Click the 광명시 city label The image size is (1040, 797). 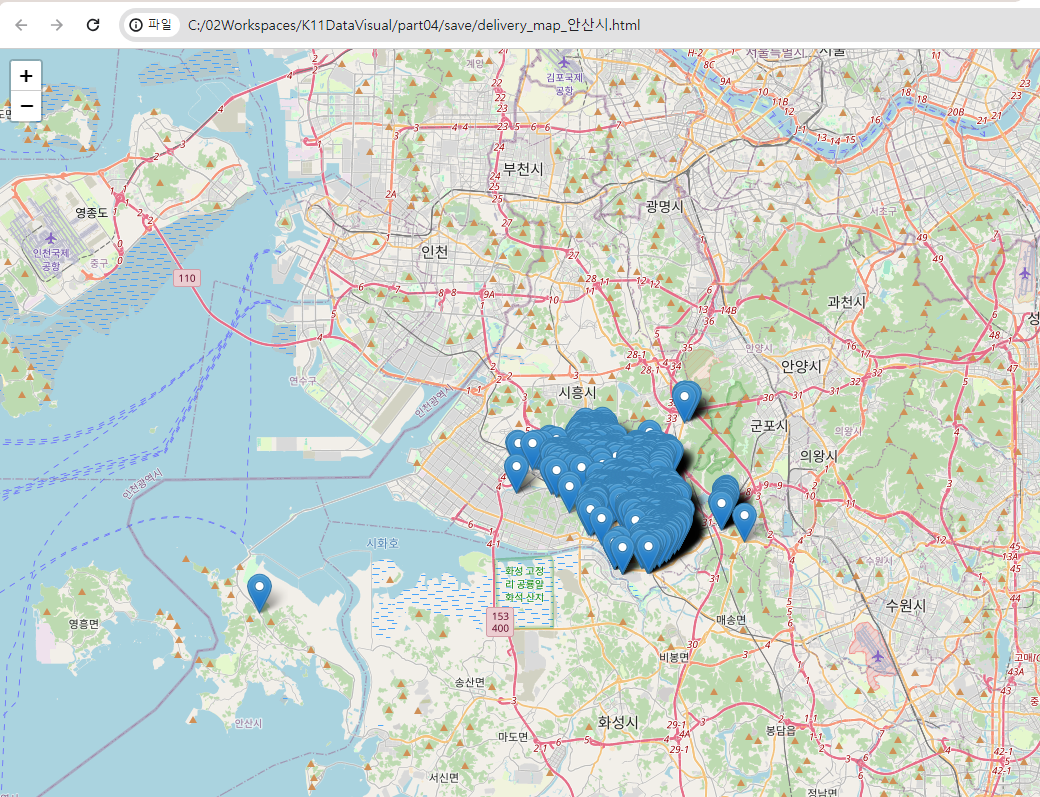pyautogui.click(x=664, y=206)
